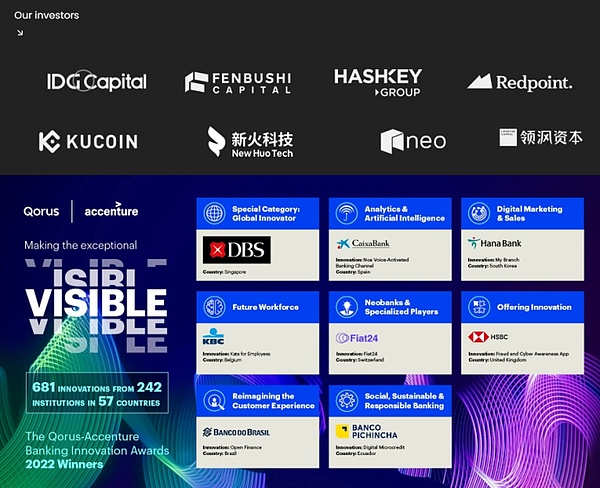Select the Redpoint investor logo

point(519,82)
